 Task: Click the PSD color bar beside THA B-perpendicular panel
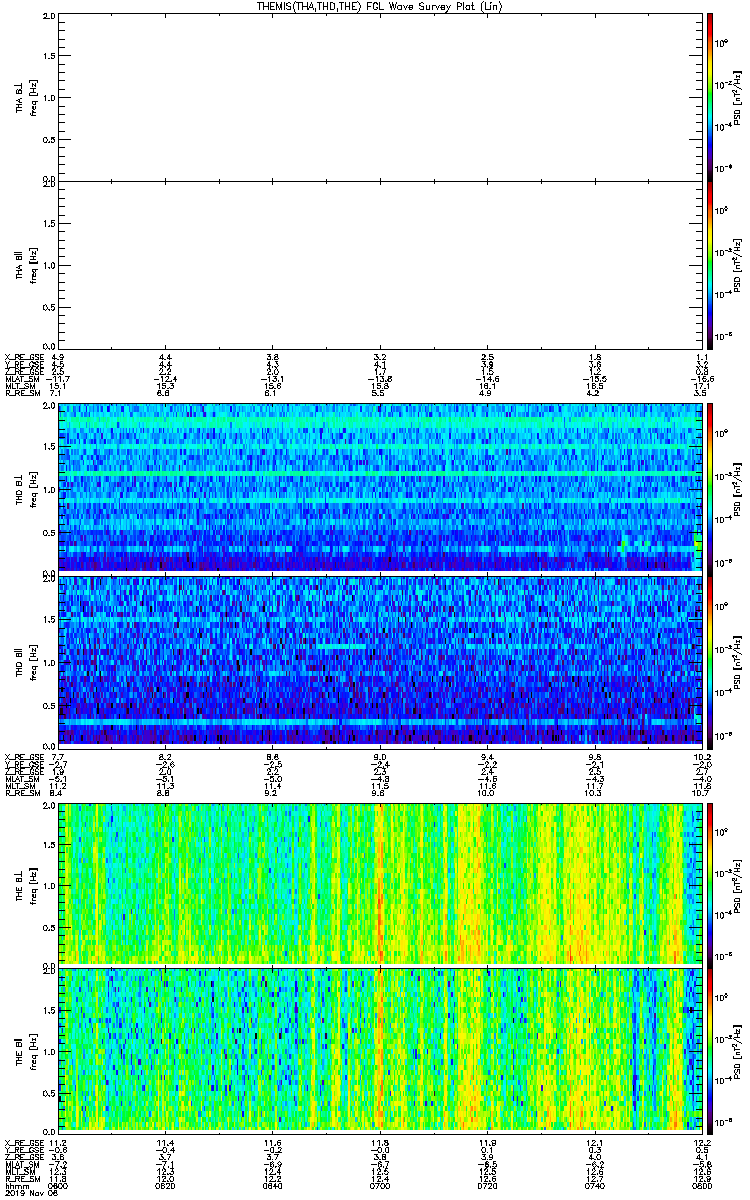[709, 96]
